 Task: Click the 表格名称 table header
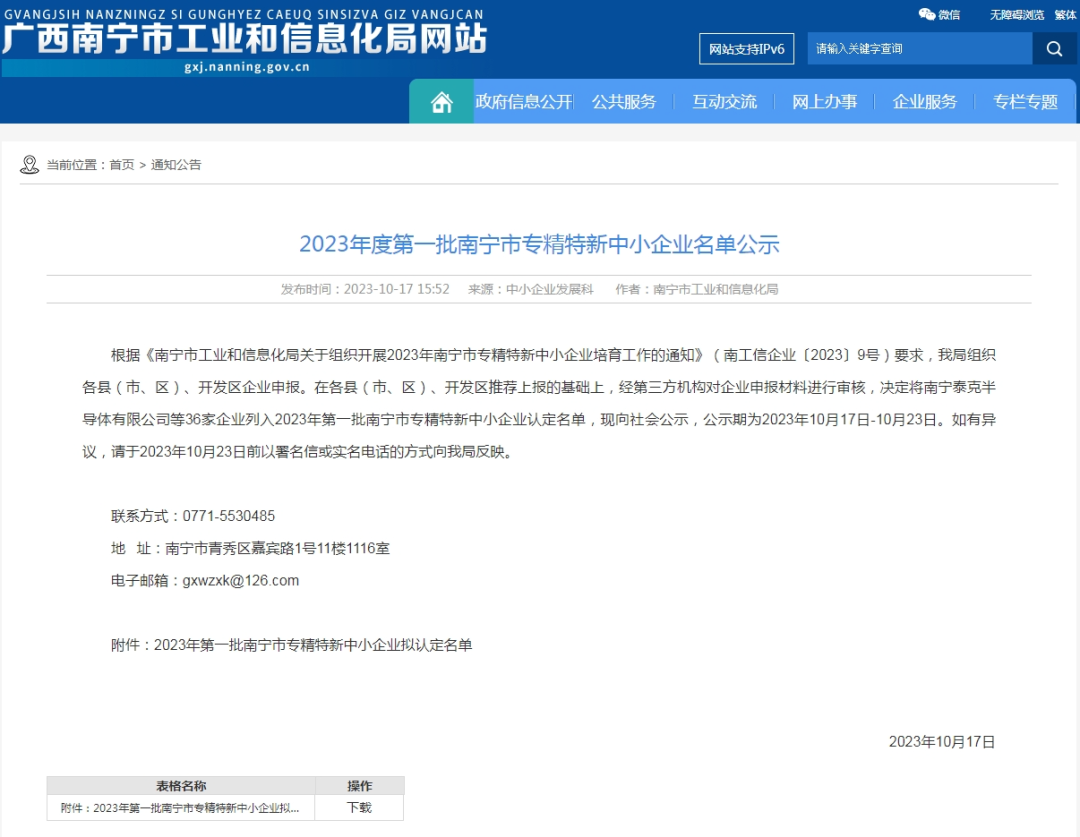[181, 786]
